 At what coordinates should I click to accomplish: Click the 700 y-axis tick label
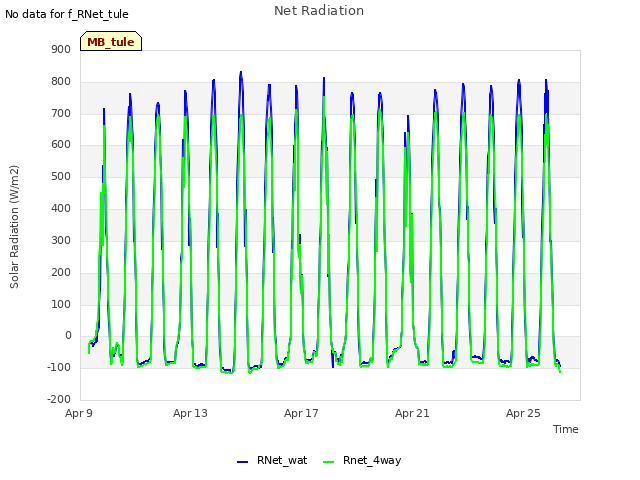click(61, 113)
